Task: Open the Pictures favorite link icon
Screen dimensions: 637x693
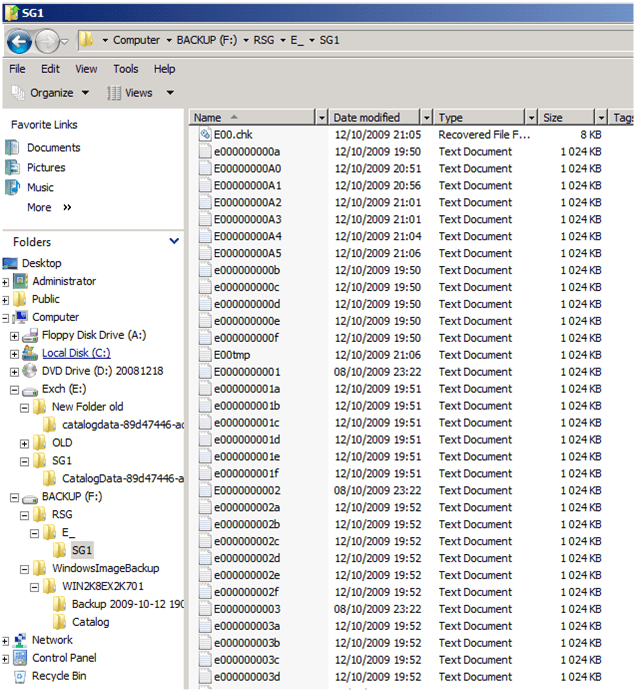Action: coord(12,168)
